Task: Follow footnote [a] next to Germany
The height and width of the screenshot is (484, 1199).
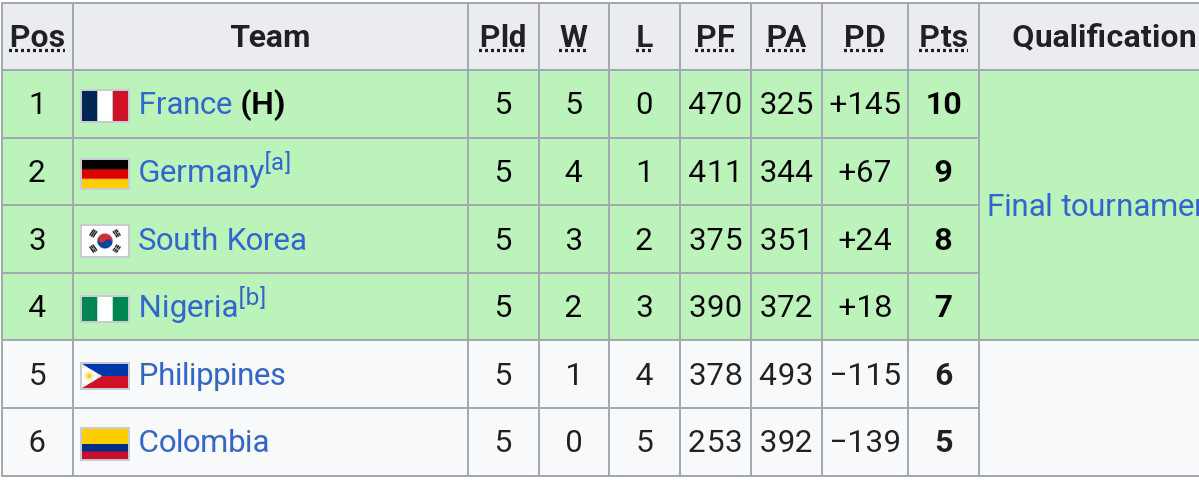Action: click(278, 163)
